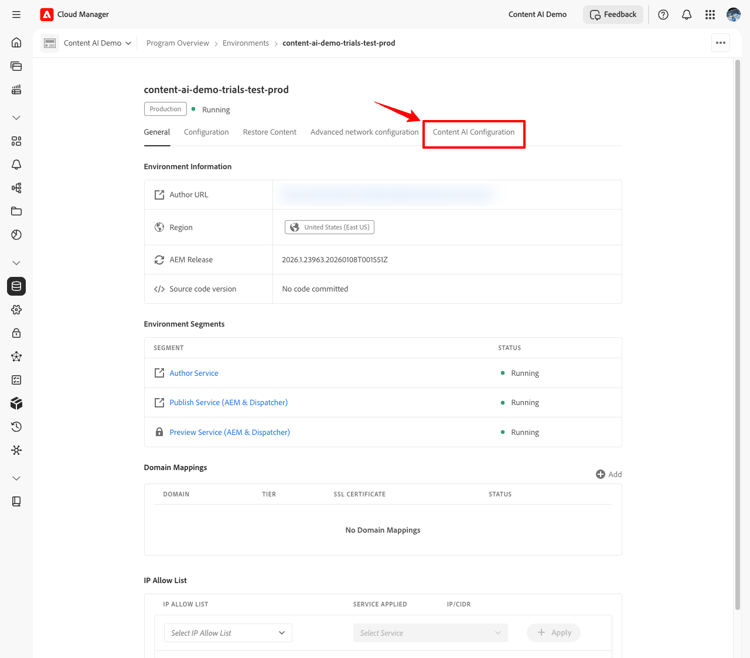Open the padlock icon in the left sidebar
Viewport: 750px width, 658px height.
point(16,333)
